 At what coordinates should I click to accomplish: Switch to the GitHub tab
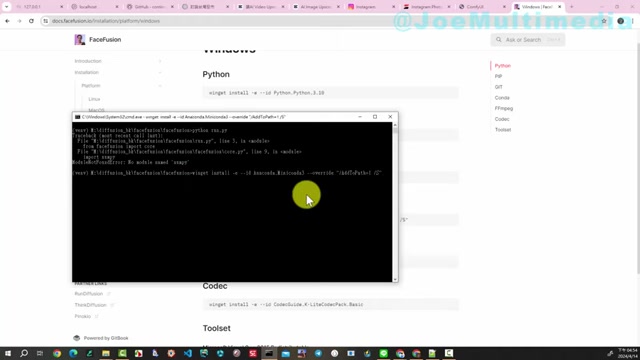150,7
